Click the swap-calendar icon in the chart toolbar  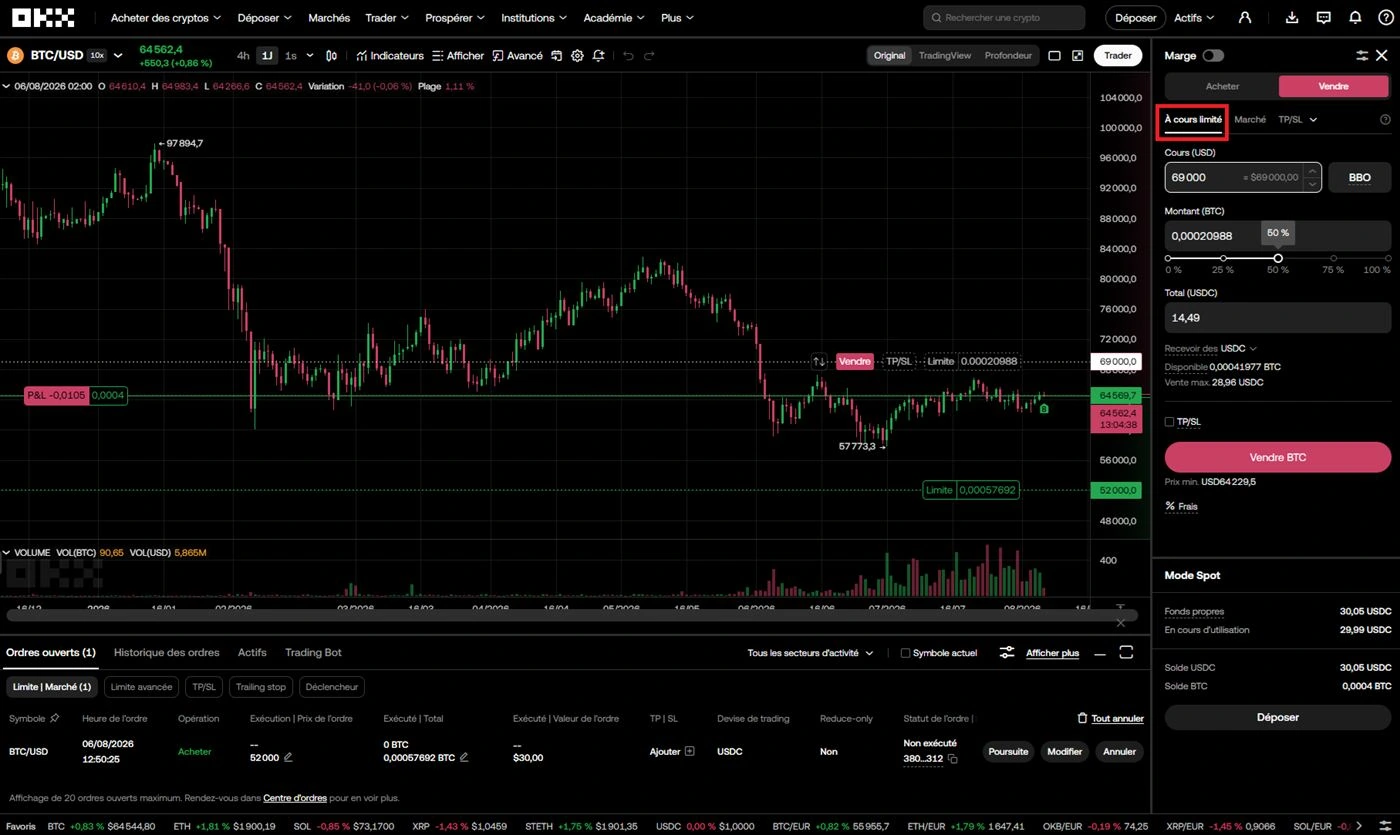tap(556, 56)
